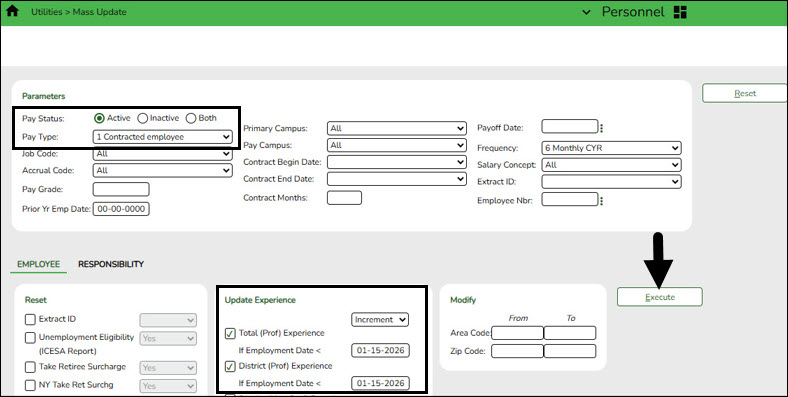Click the Pay Grade input field

point(121,189)
